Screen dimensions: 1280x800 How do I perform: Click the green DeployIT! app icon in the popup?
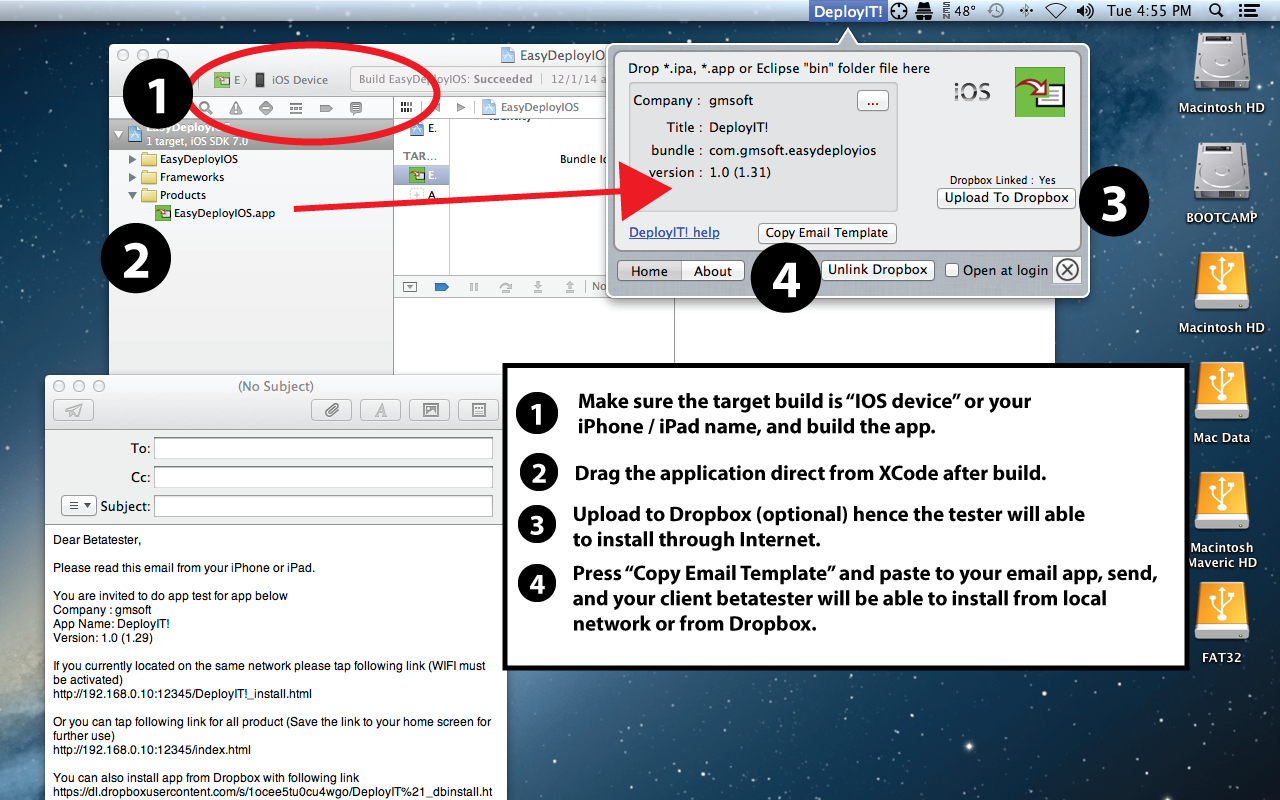coord(1040,92)
